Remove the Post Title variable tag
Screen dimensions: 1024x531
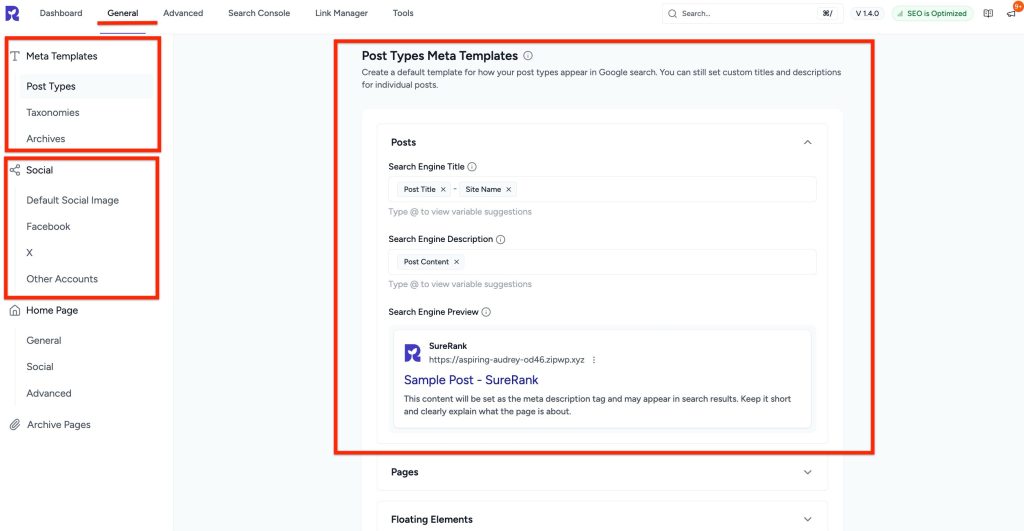point(443,189)
